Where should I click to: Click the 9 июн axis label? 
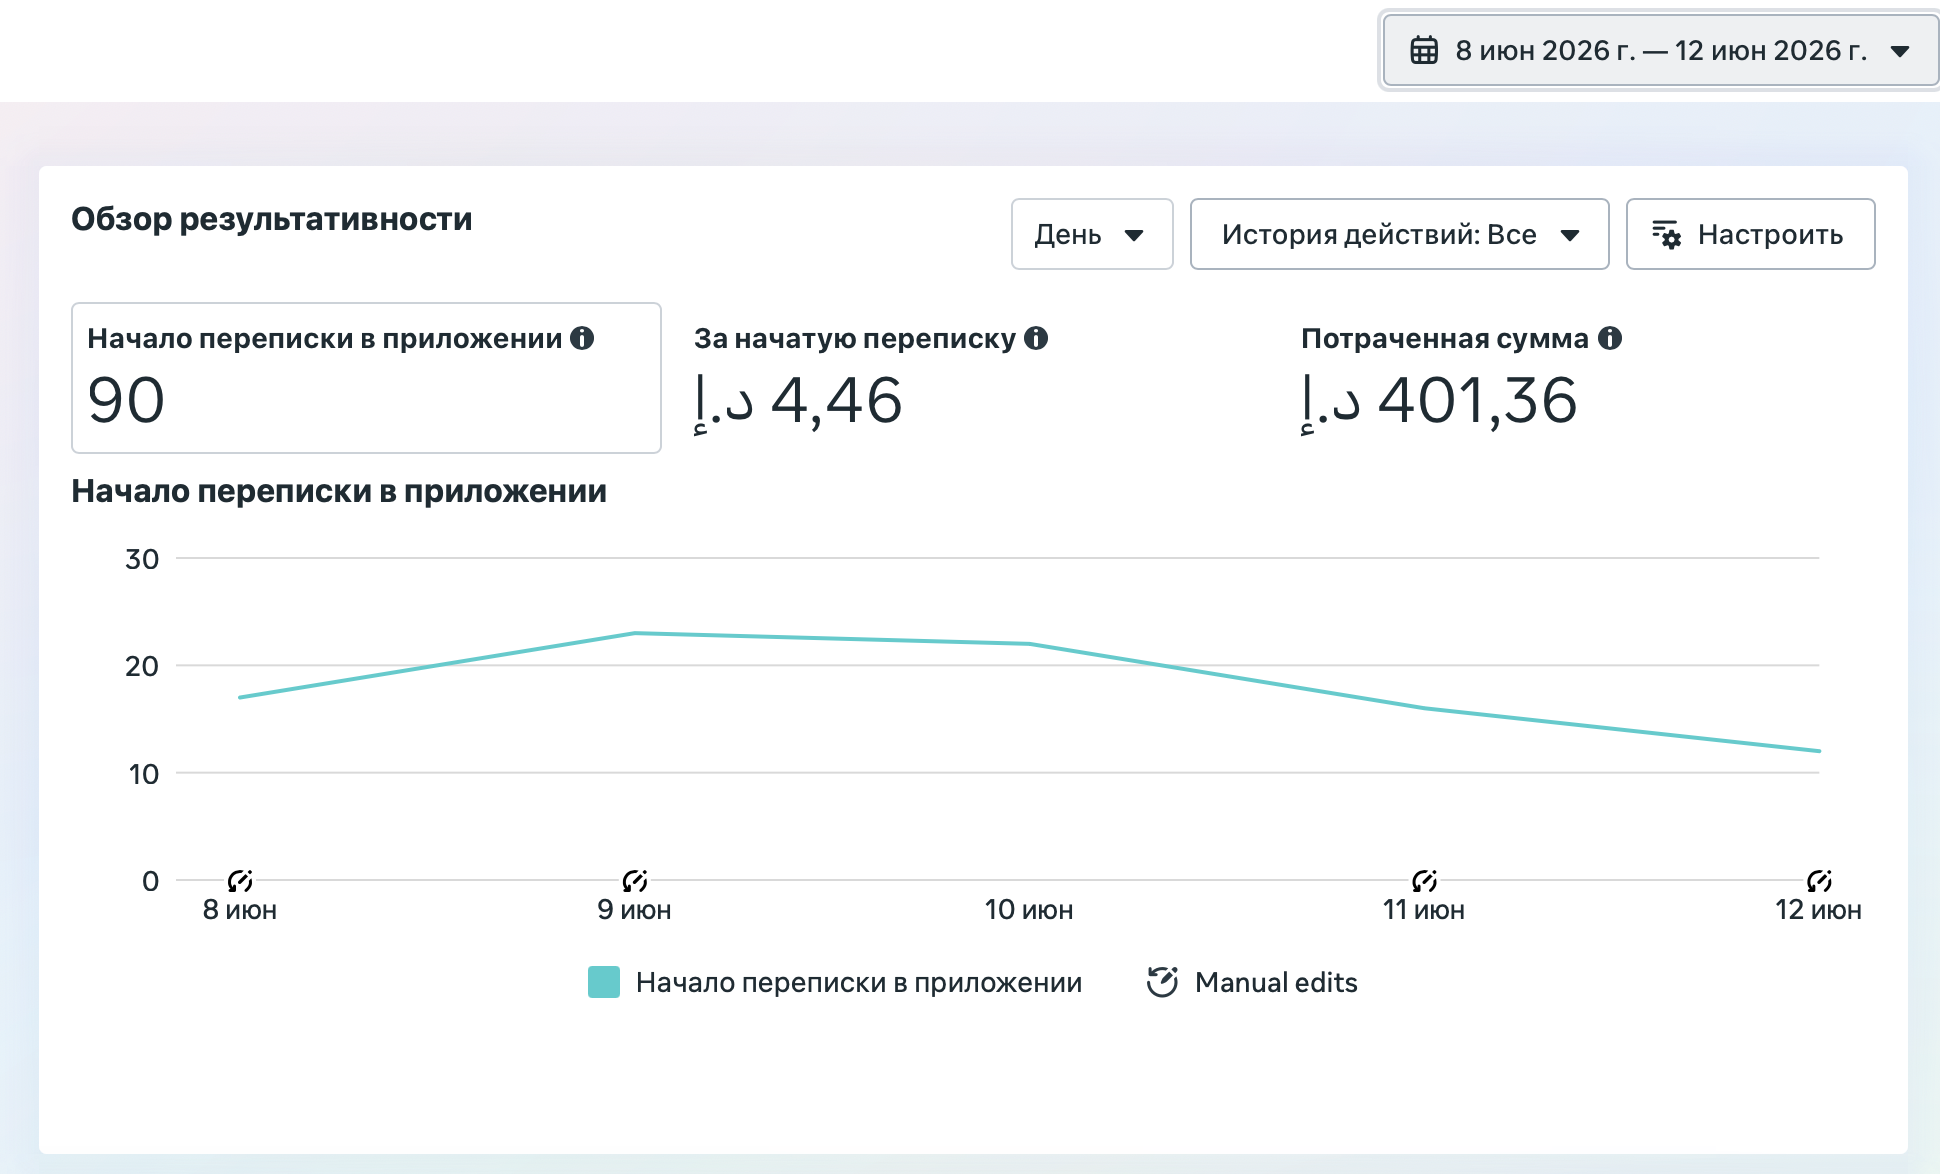coord(634,910)
